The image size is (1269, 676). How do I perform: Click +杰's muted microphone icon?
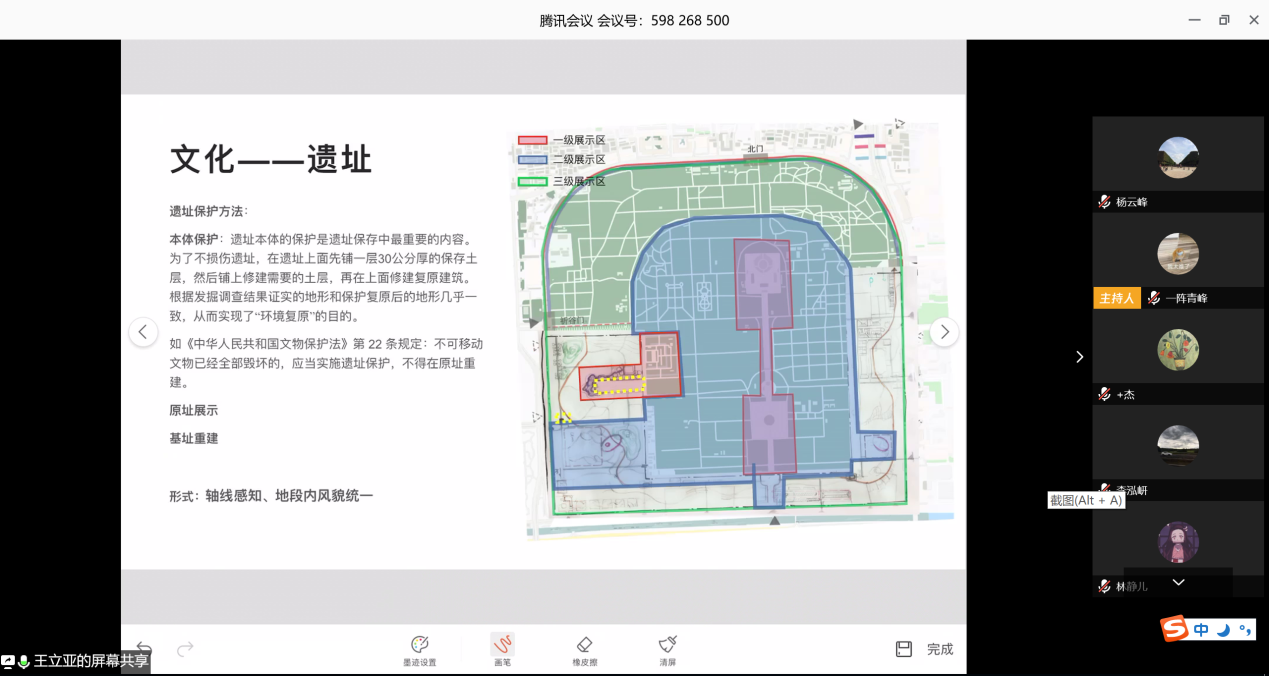pyautogui.click(x=1104, y=394)
